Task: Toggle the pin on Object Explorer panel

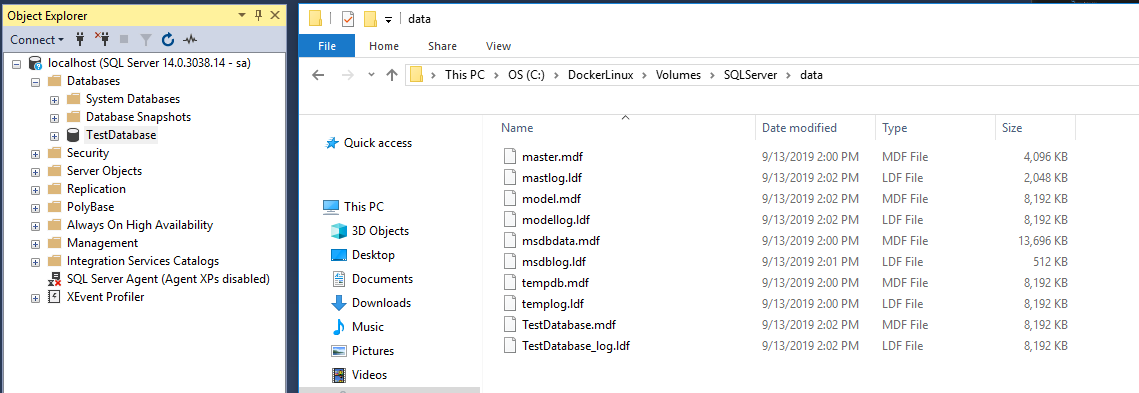Action: click(x=258, y=15)
